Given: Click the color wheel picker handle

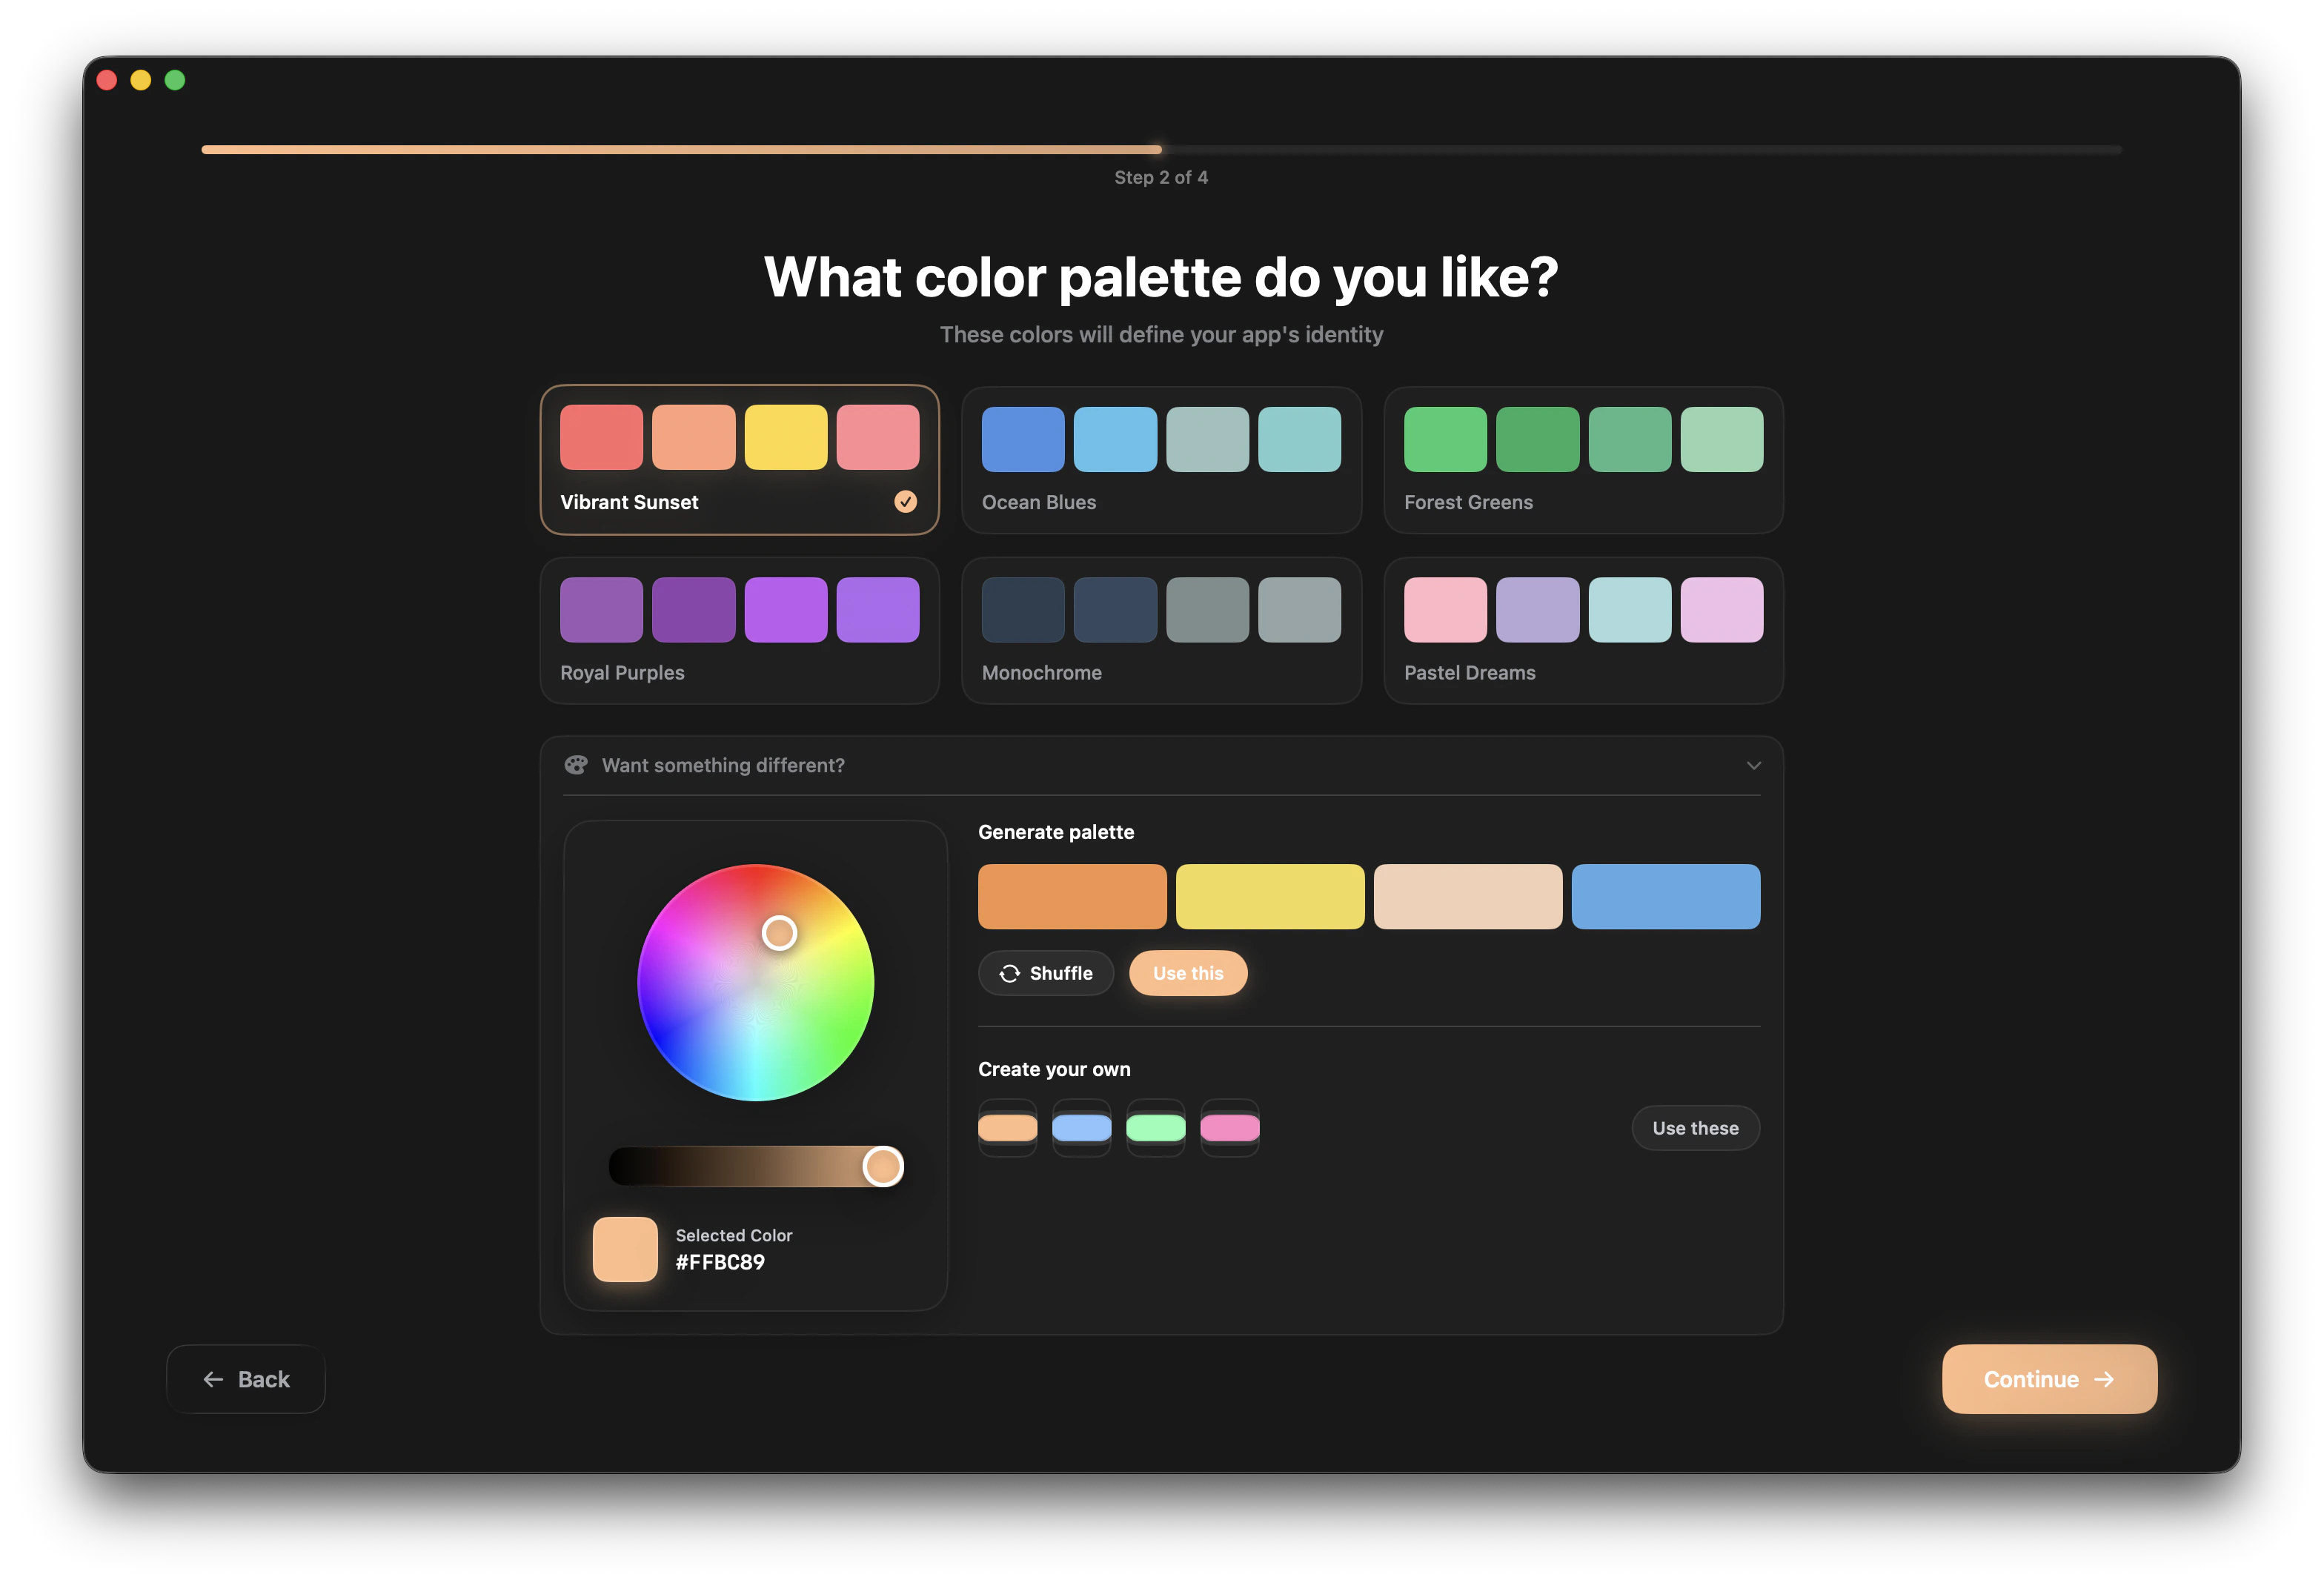Looking at the screenshot, I should [779, 932].
